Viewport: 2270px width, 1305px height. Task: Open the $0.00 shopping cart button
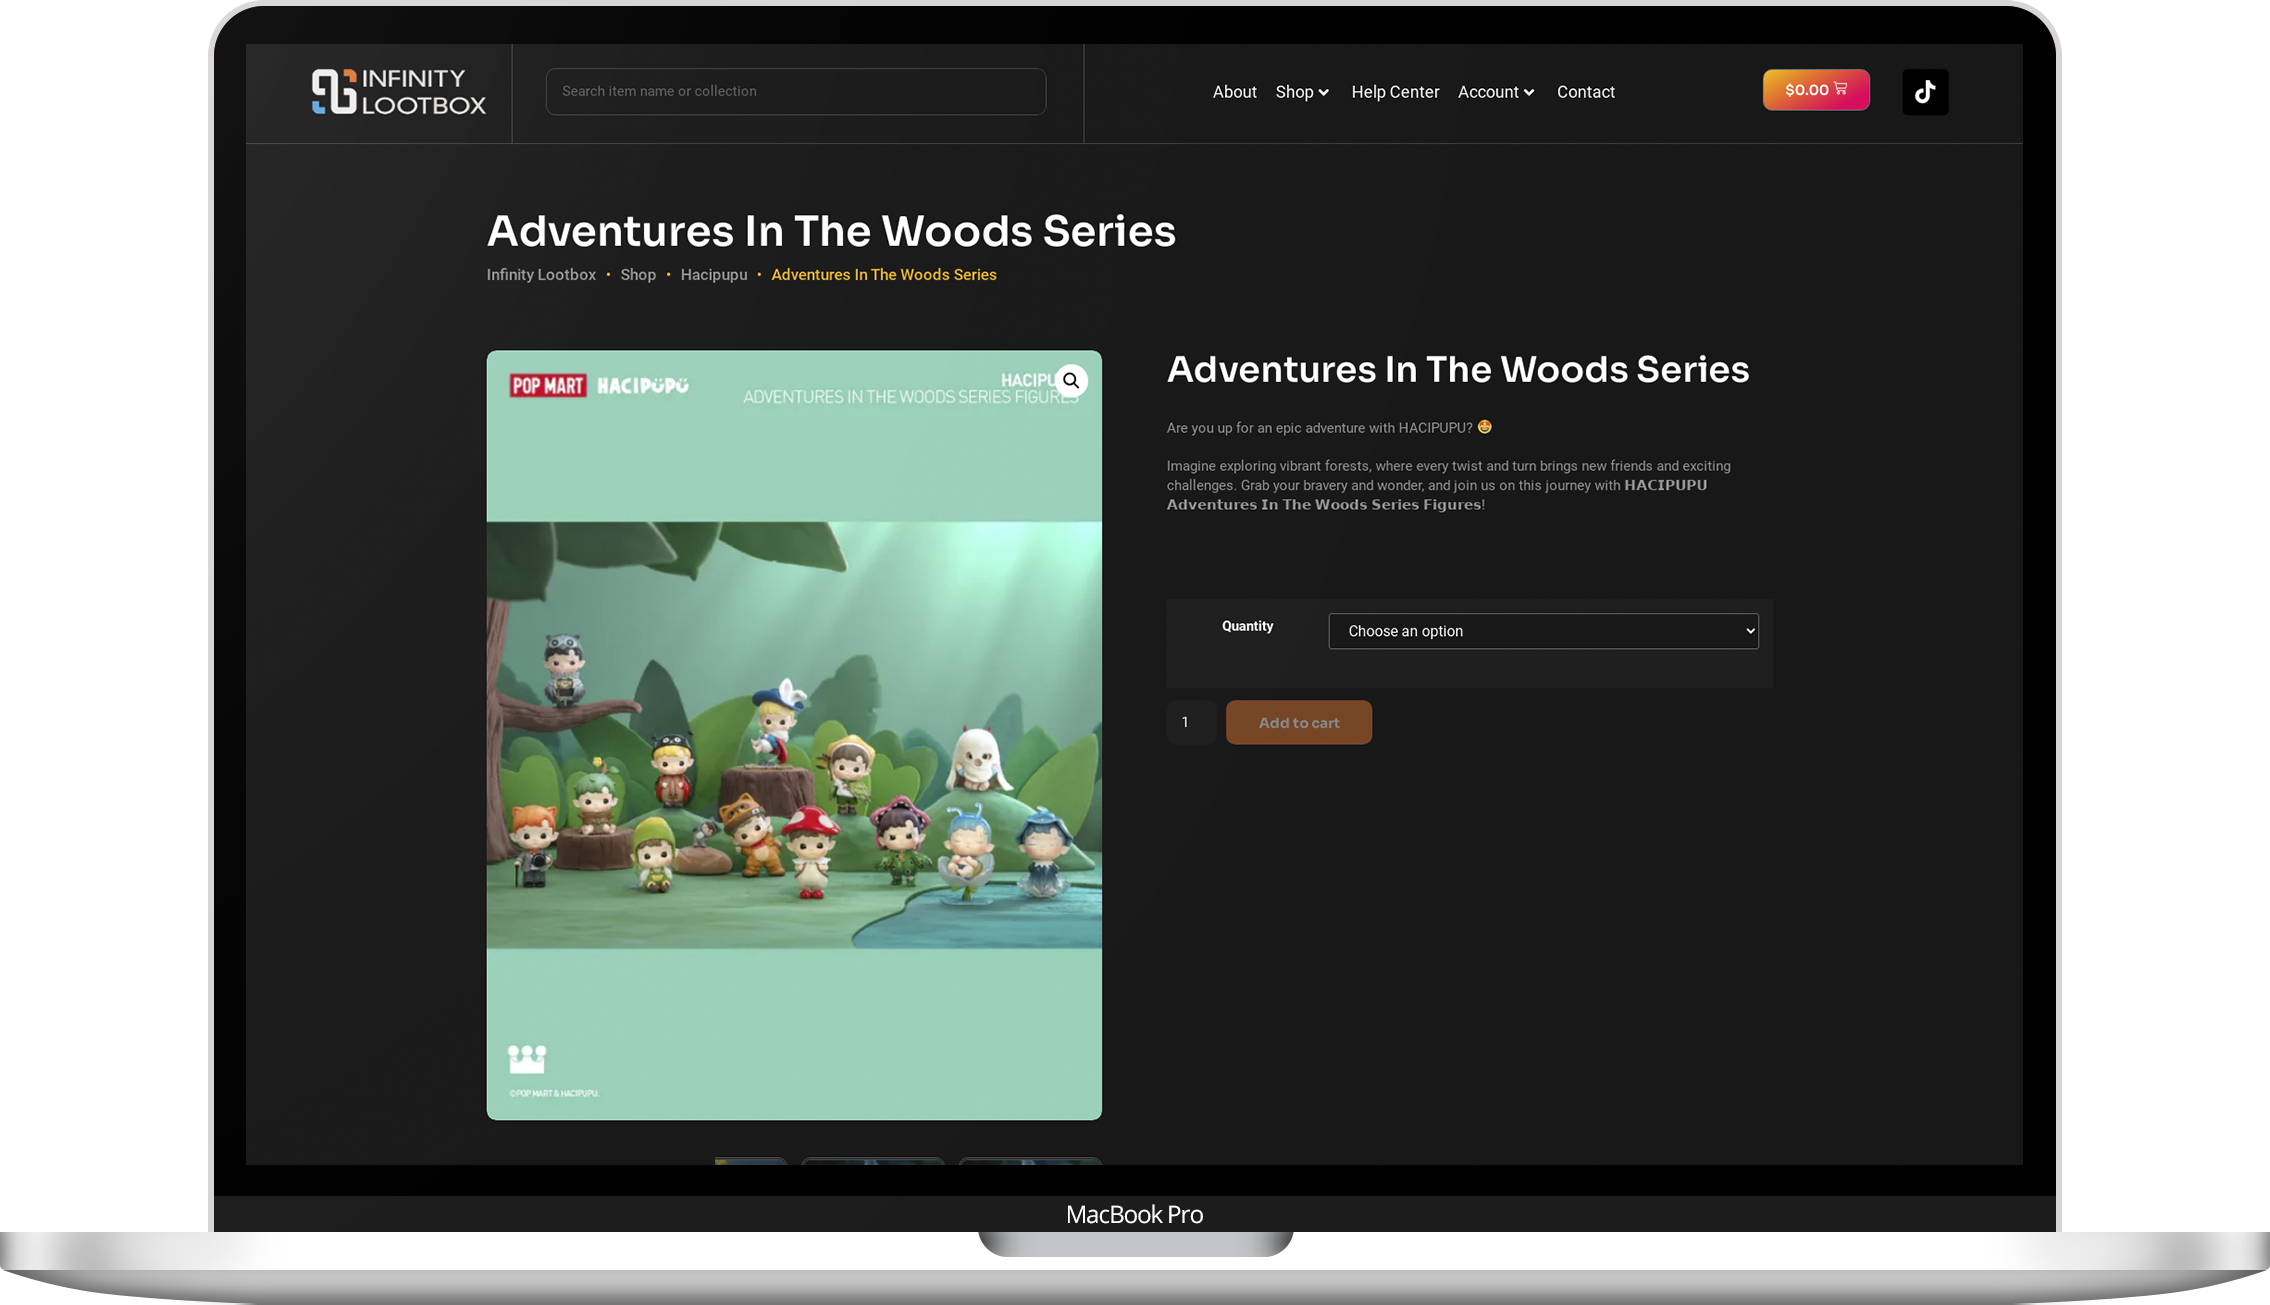point(1816,90)
